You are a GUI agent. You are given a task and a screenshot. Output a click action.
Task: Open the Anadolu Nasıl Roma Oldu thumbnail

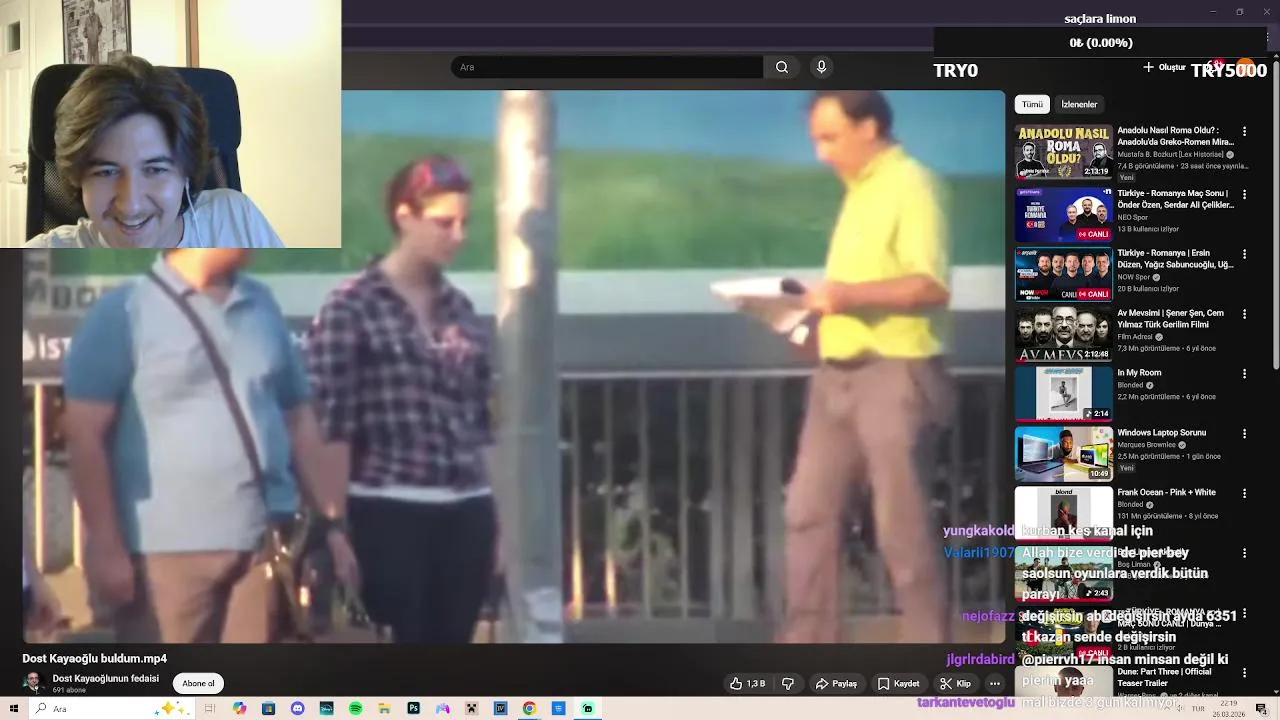pos(1064,152)
